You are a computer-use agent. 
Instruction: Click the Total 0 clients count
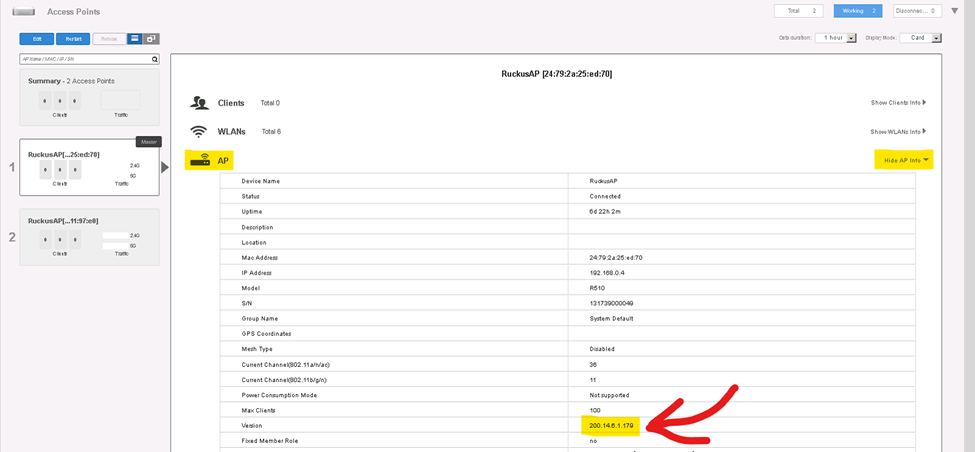(270, 103)
